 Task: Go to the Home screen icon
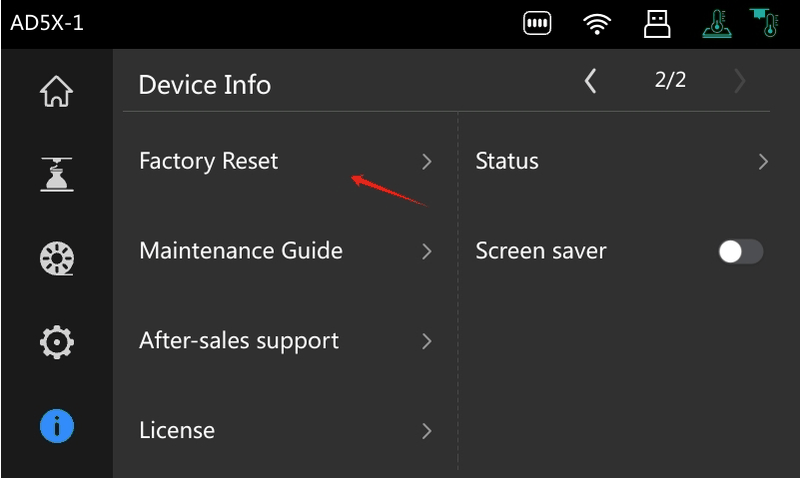(56, 91)
